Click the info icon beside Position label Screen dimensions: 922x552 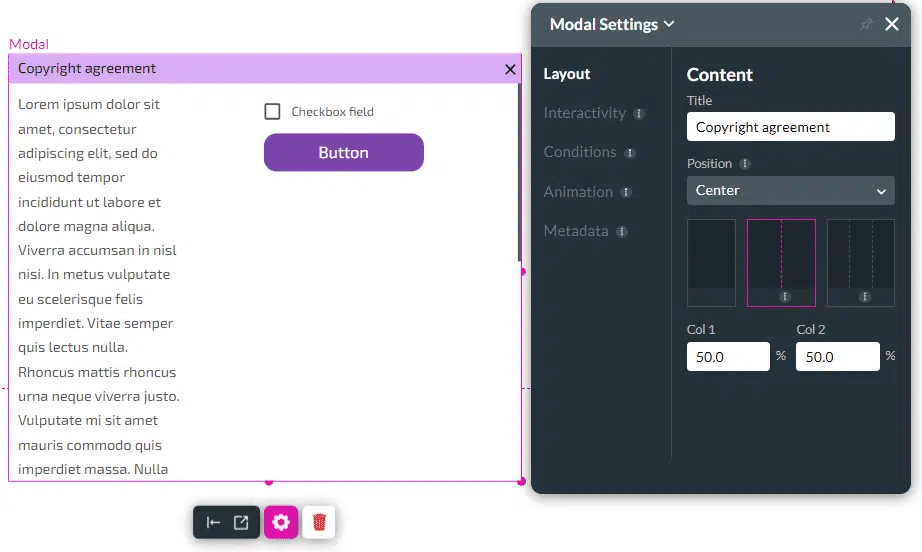[745, 164]
